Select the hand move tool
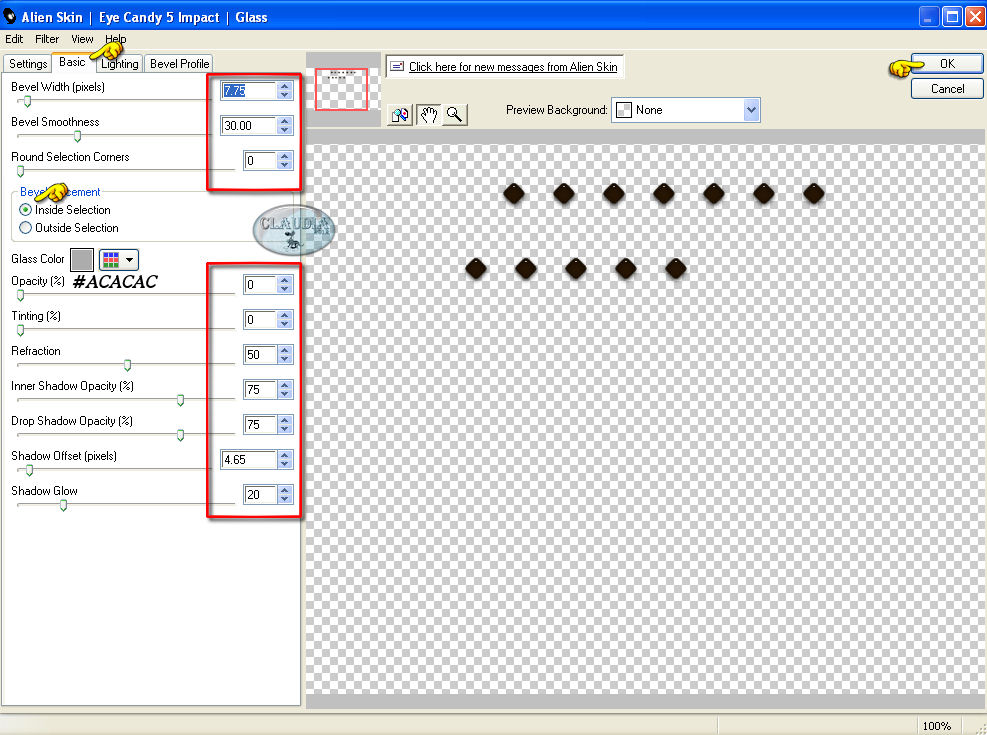987x735 pixels. click(429, 115)
